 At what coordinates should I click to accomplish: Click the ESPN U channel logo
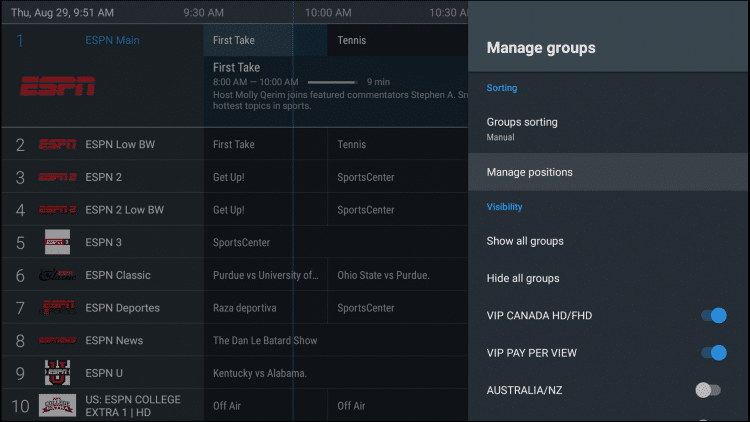pyautogui.click(x=57, y=373)
